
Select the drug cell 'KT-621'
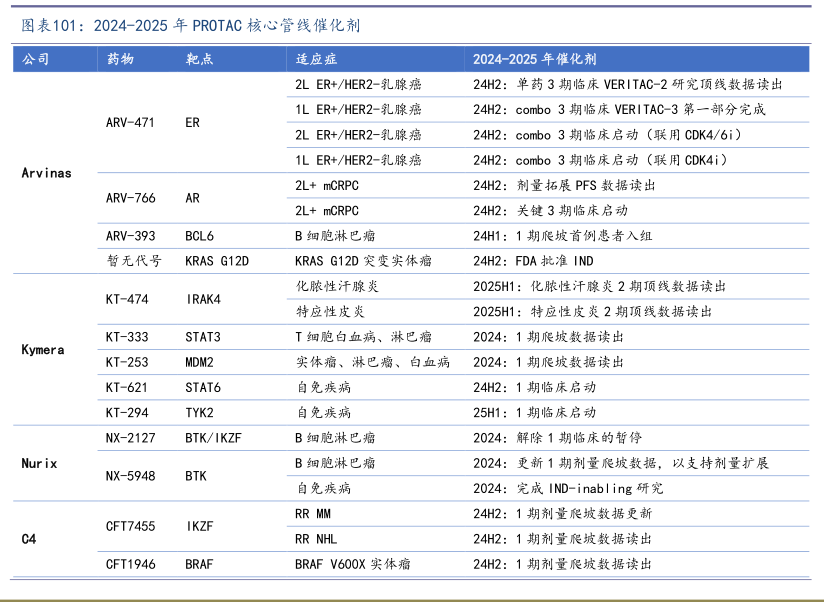point(126,387)
